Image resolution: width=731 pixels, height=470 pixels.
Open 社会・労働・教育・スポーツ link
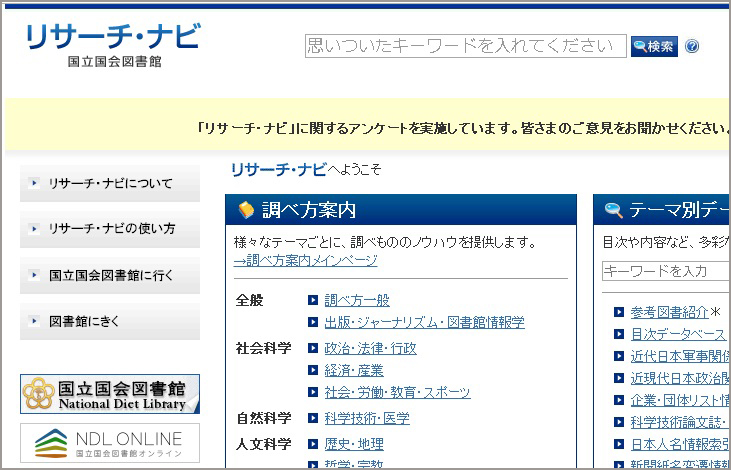398,392
